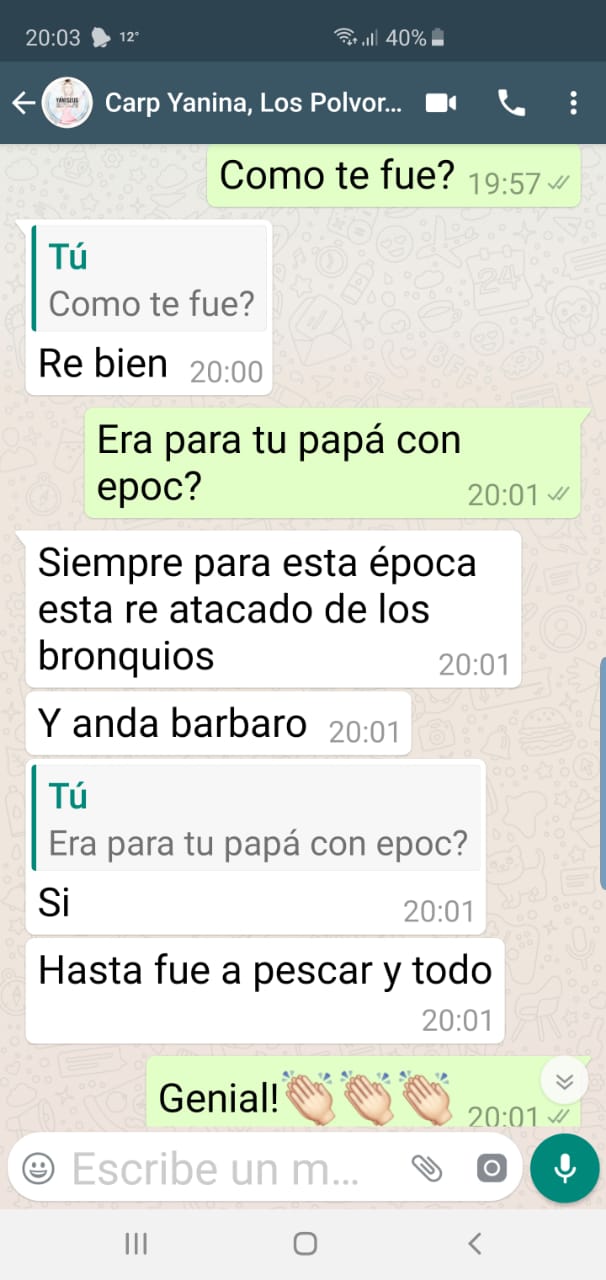Tap the Android navigation back button
The image size is (606, 1280).
[x=475, y=1243]
